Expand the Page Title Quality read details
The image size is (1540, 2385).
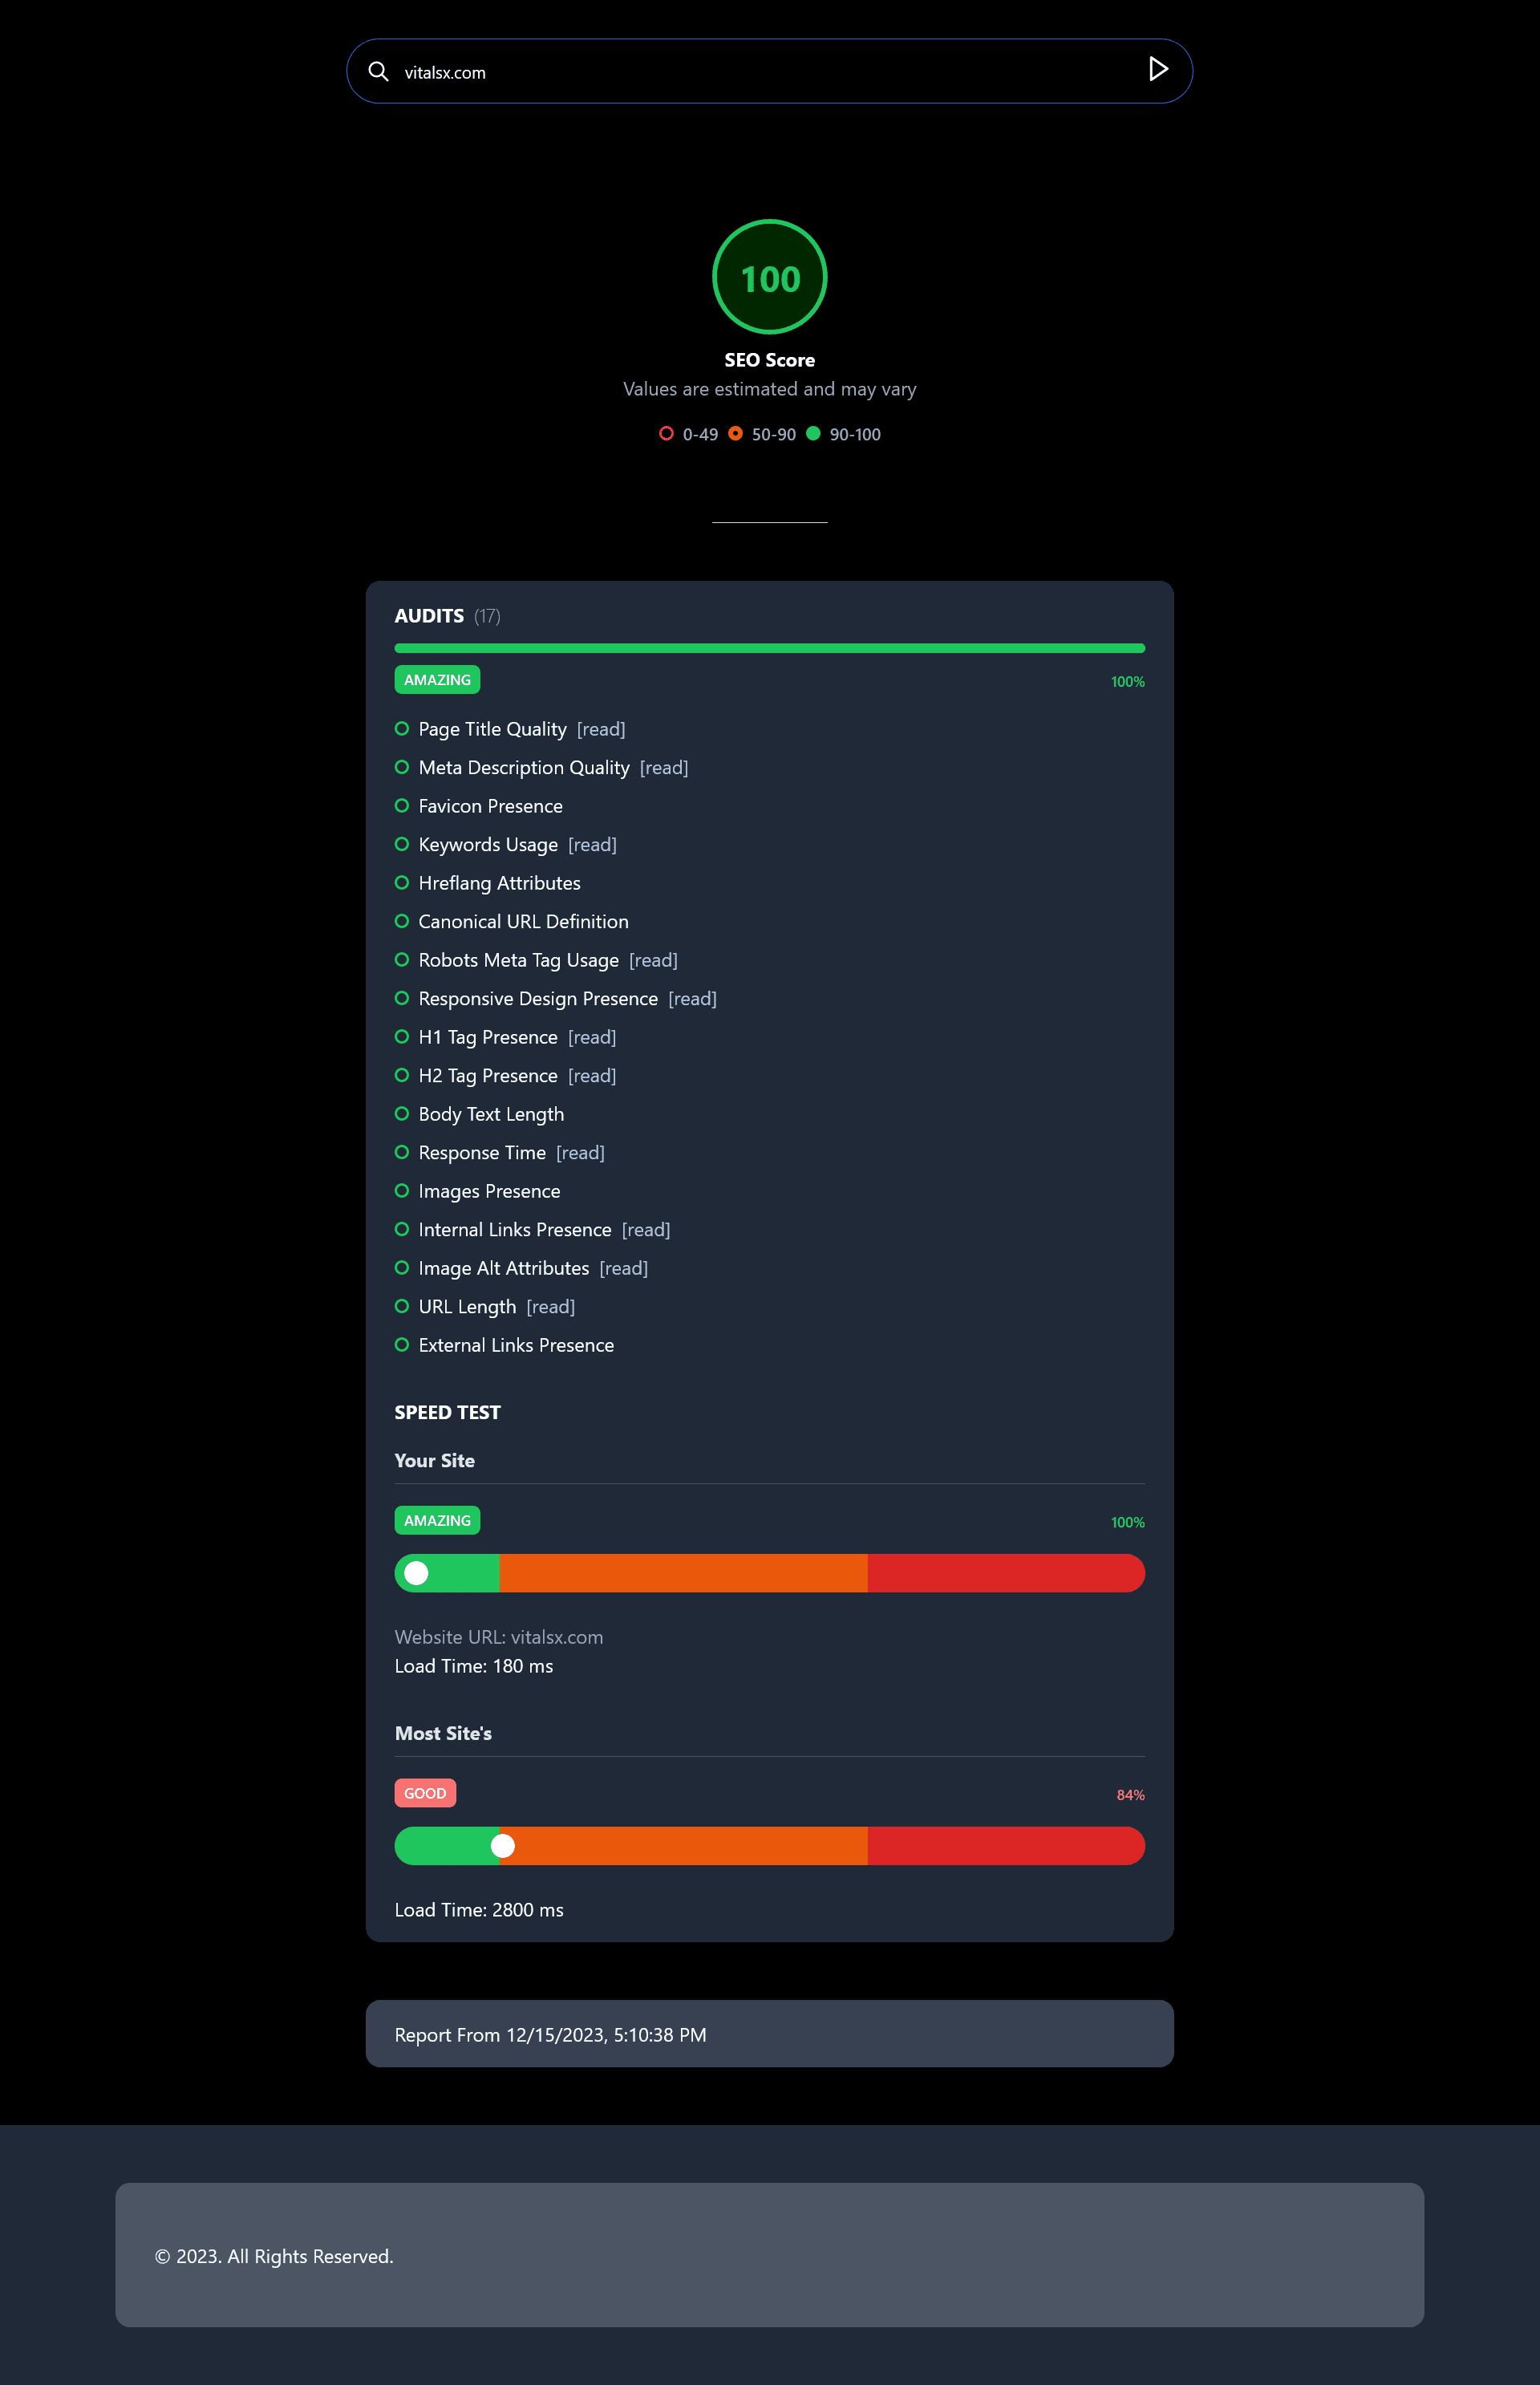coord(601,729)
